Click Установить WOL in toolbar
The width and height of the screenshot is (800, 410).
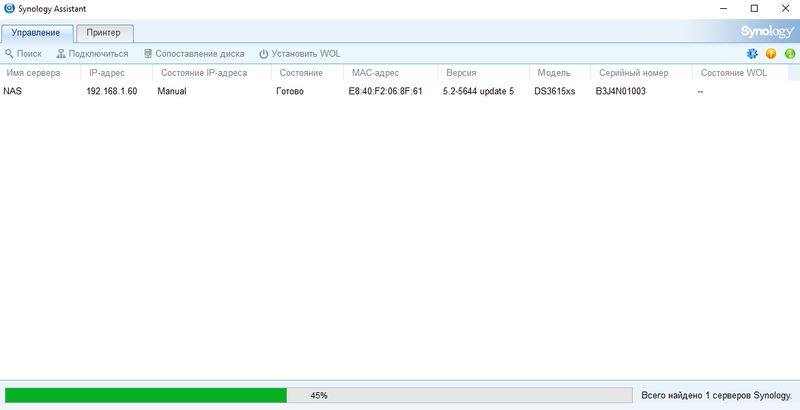pyautogui.click(x=299, y=54)
